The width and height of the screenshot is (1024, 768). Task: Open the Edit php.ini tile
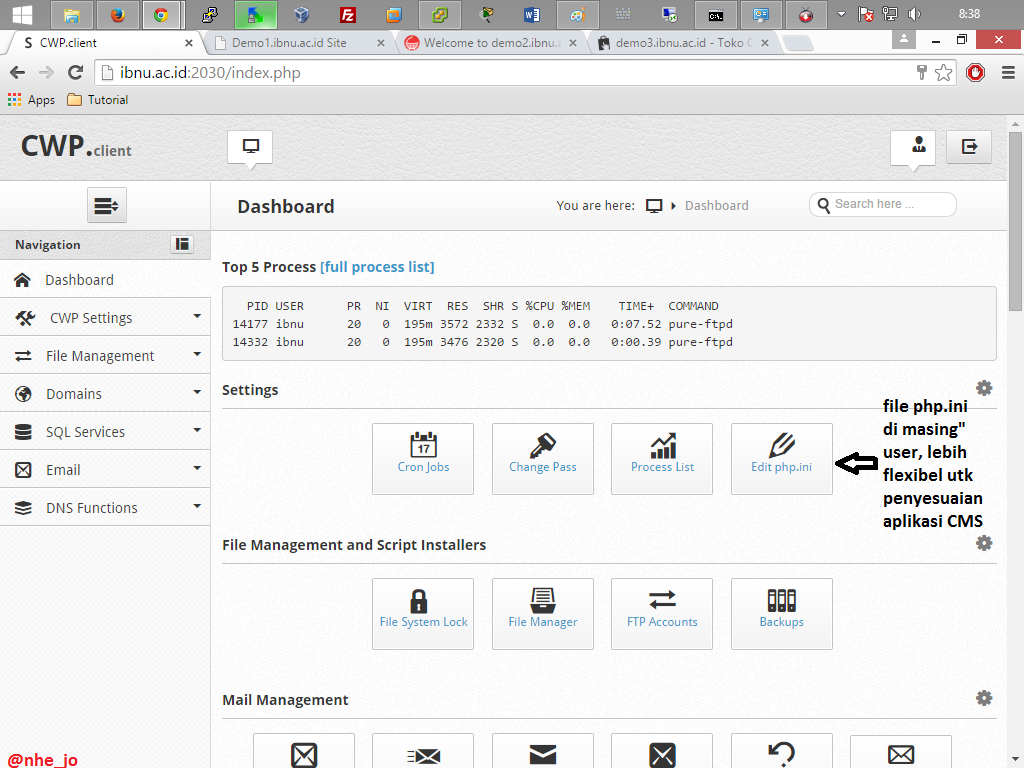782,458
